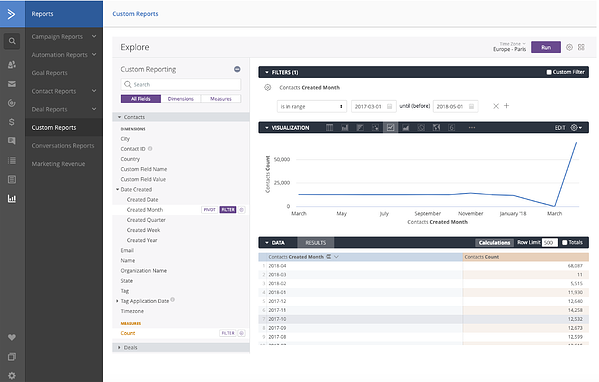The width and height of the screenshot is (599, 382).
Task: Open the Contacts icon in left rail
Action: click(12, 64)
